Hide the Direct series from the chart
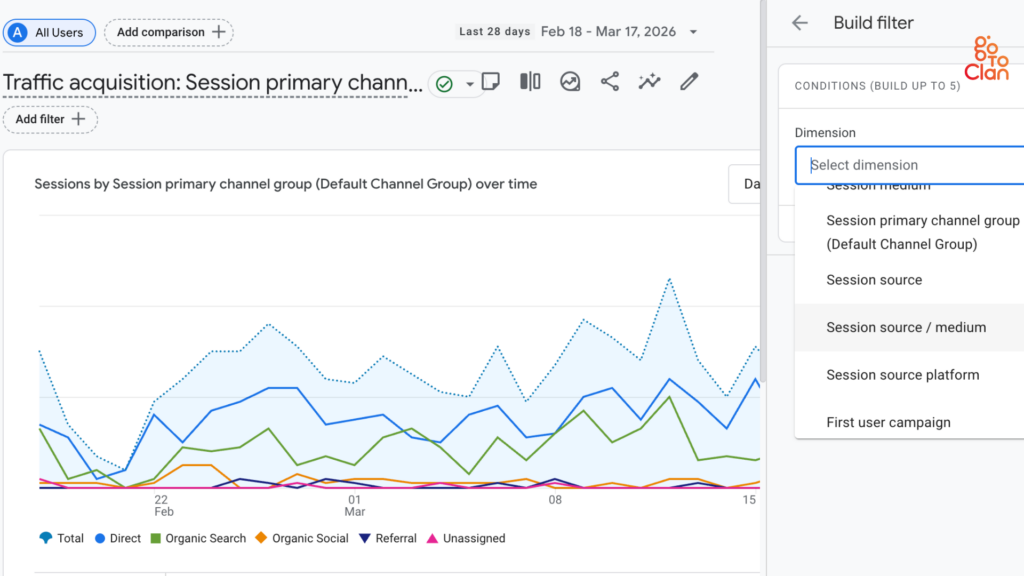Image resolution: width=1024 pixels, height=576 pixels. [x=117, y=538]
